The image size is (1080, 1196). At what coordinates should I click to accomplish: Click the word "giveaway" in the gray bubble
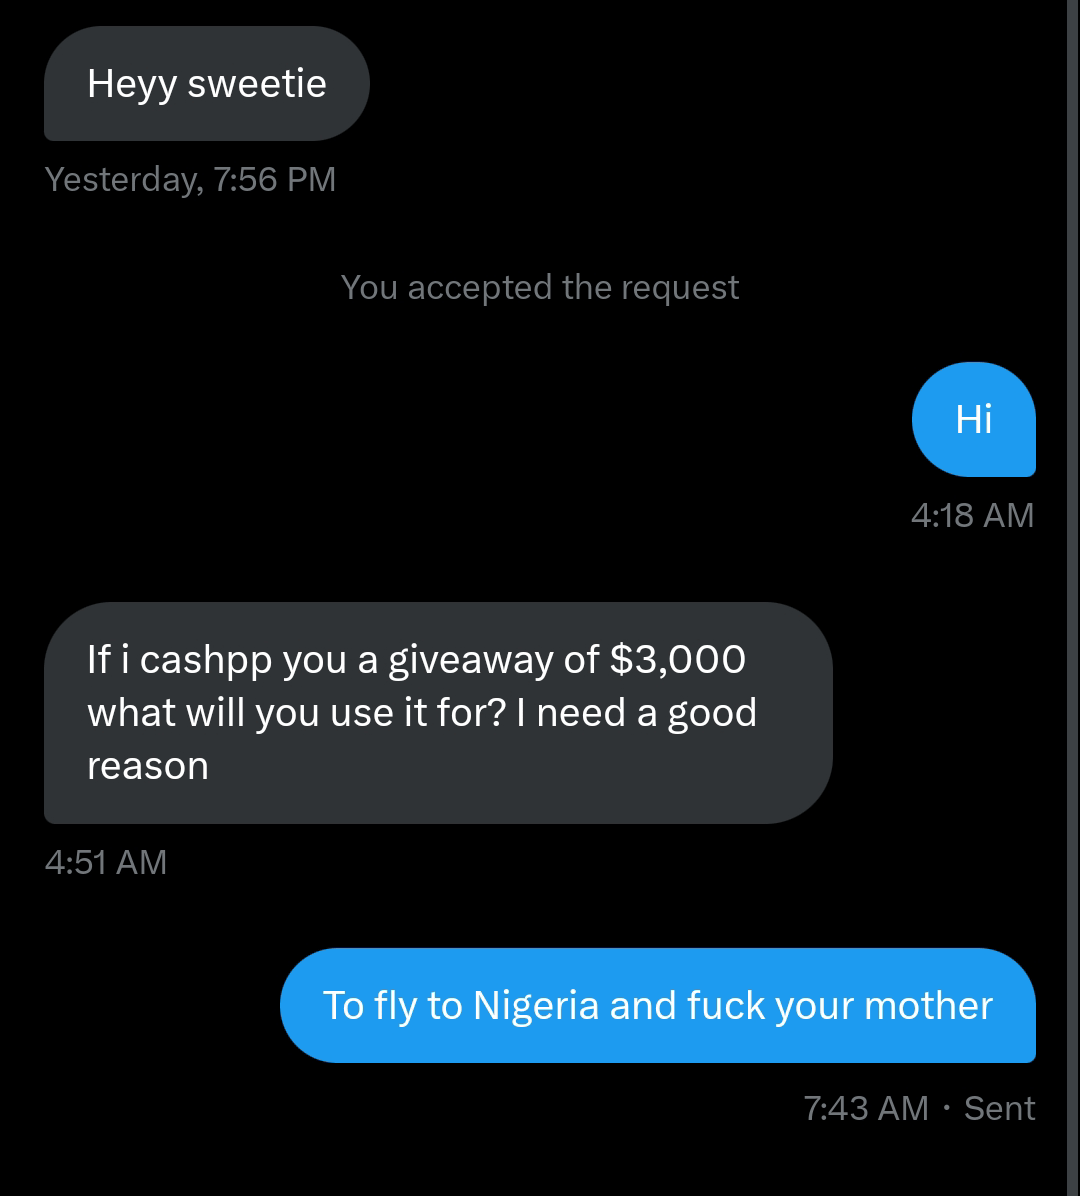pyautogui.click(x=471, y=661)
